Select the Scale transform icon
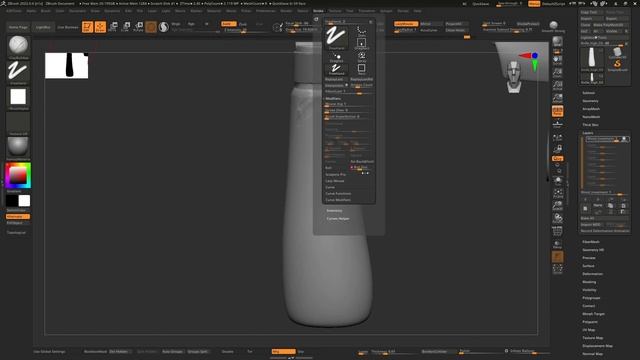 pos(126,27)
